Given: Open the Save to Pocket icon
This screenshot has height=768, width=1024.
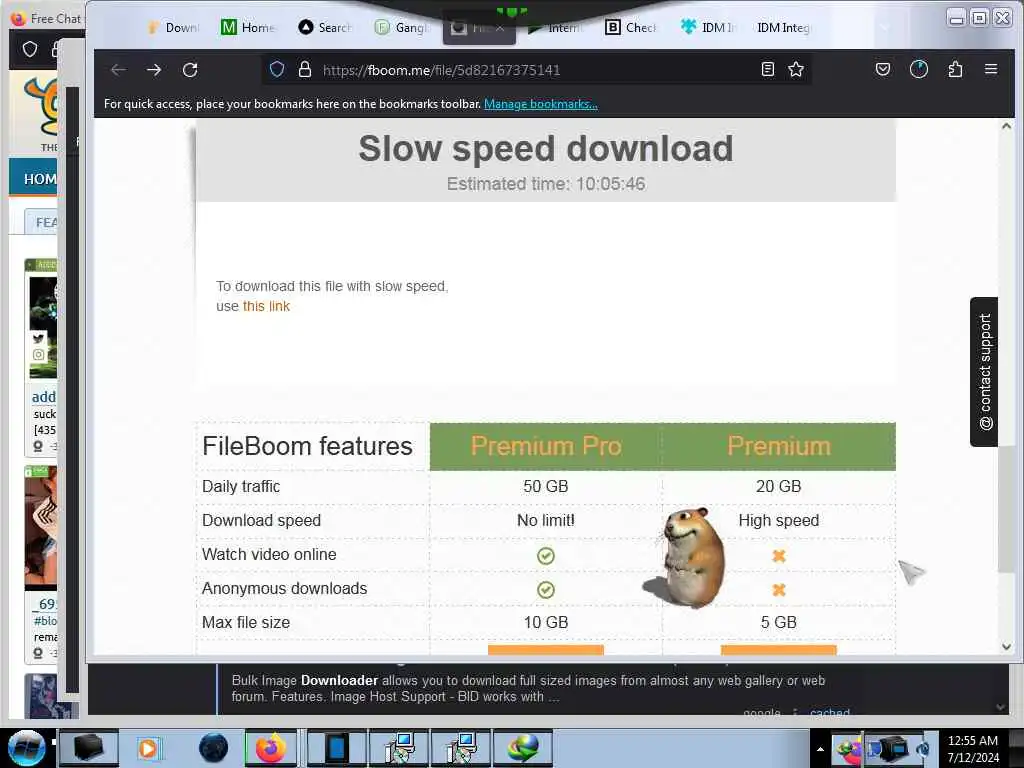Looking at the screenshot, I should tap(883, 69).
